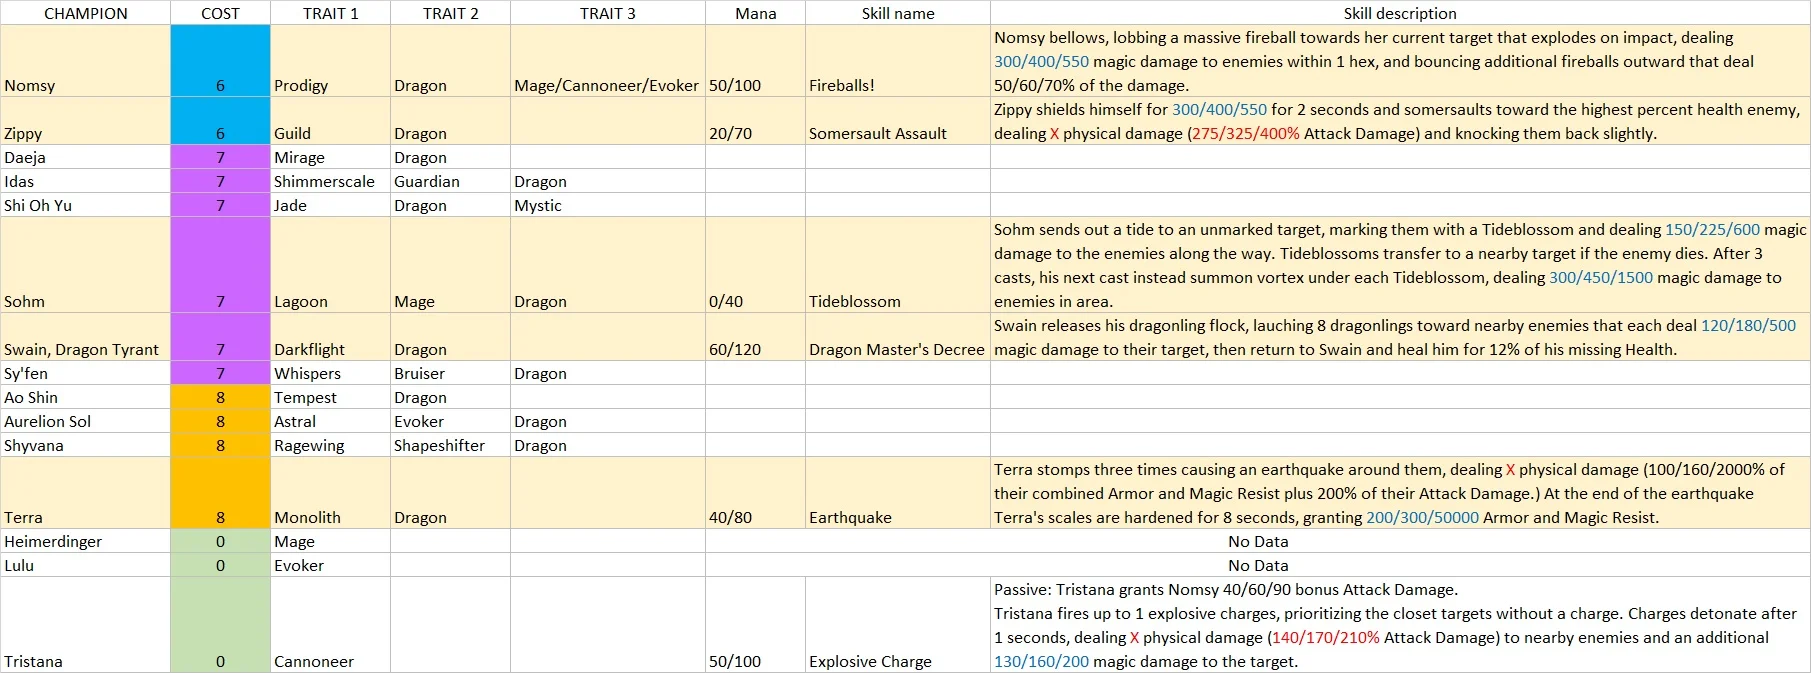1811x673 pixels.
Task: Click the blue cost cell for Nomsy
Action: [x=220, y=61]
